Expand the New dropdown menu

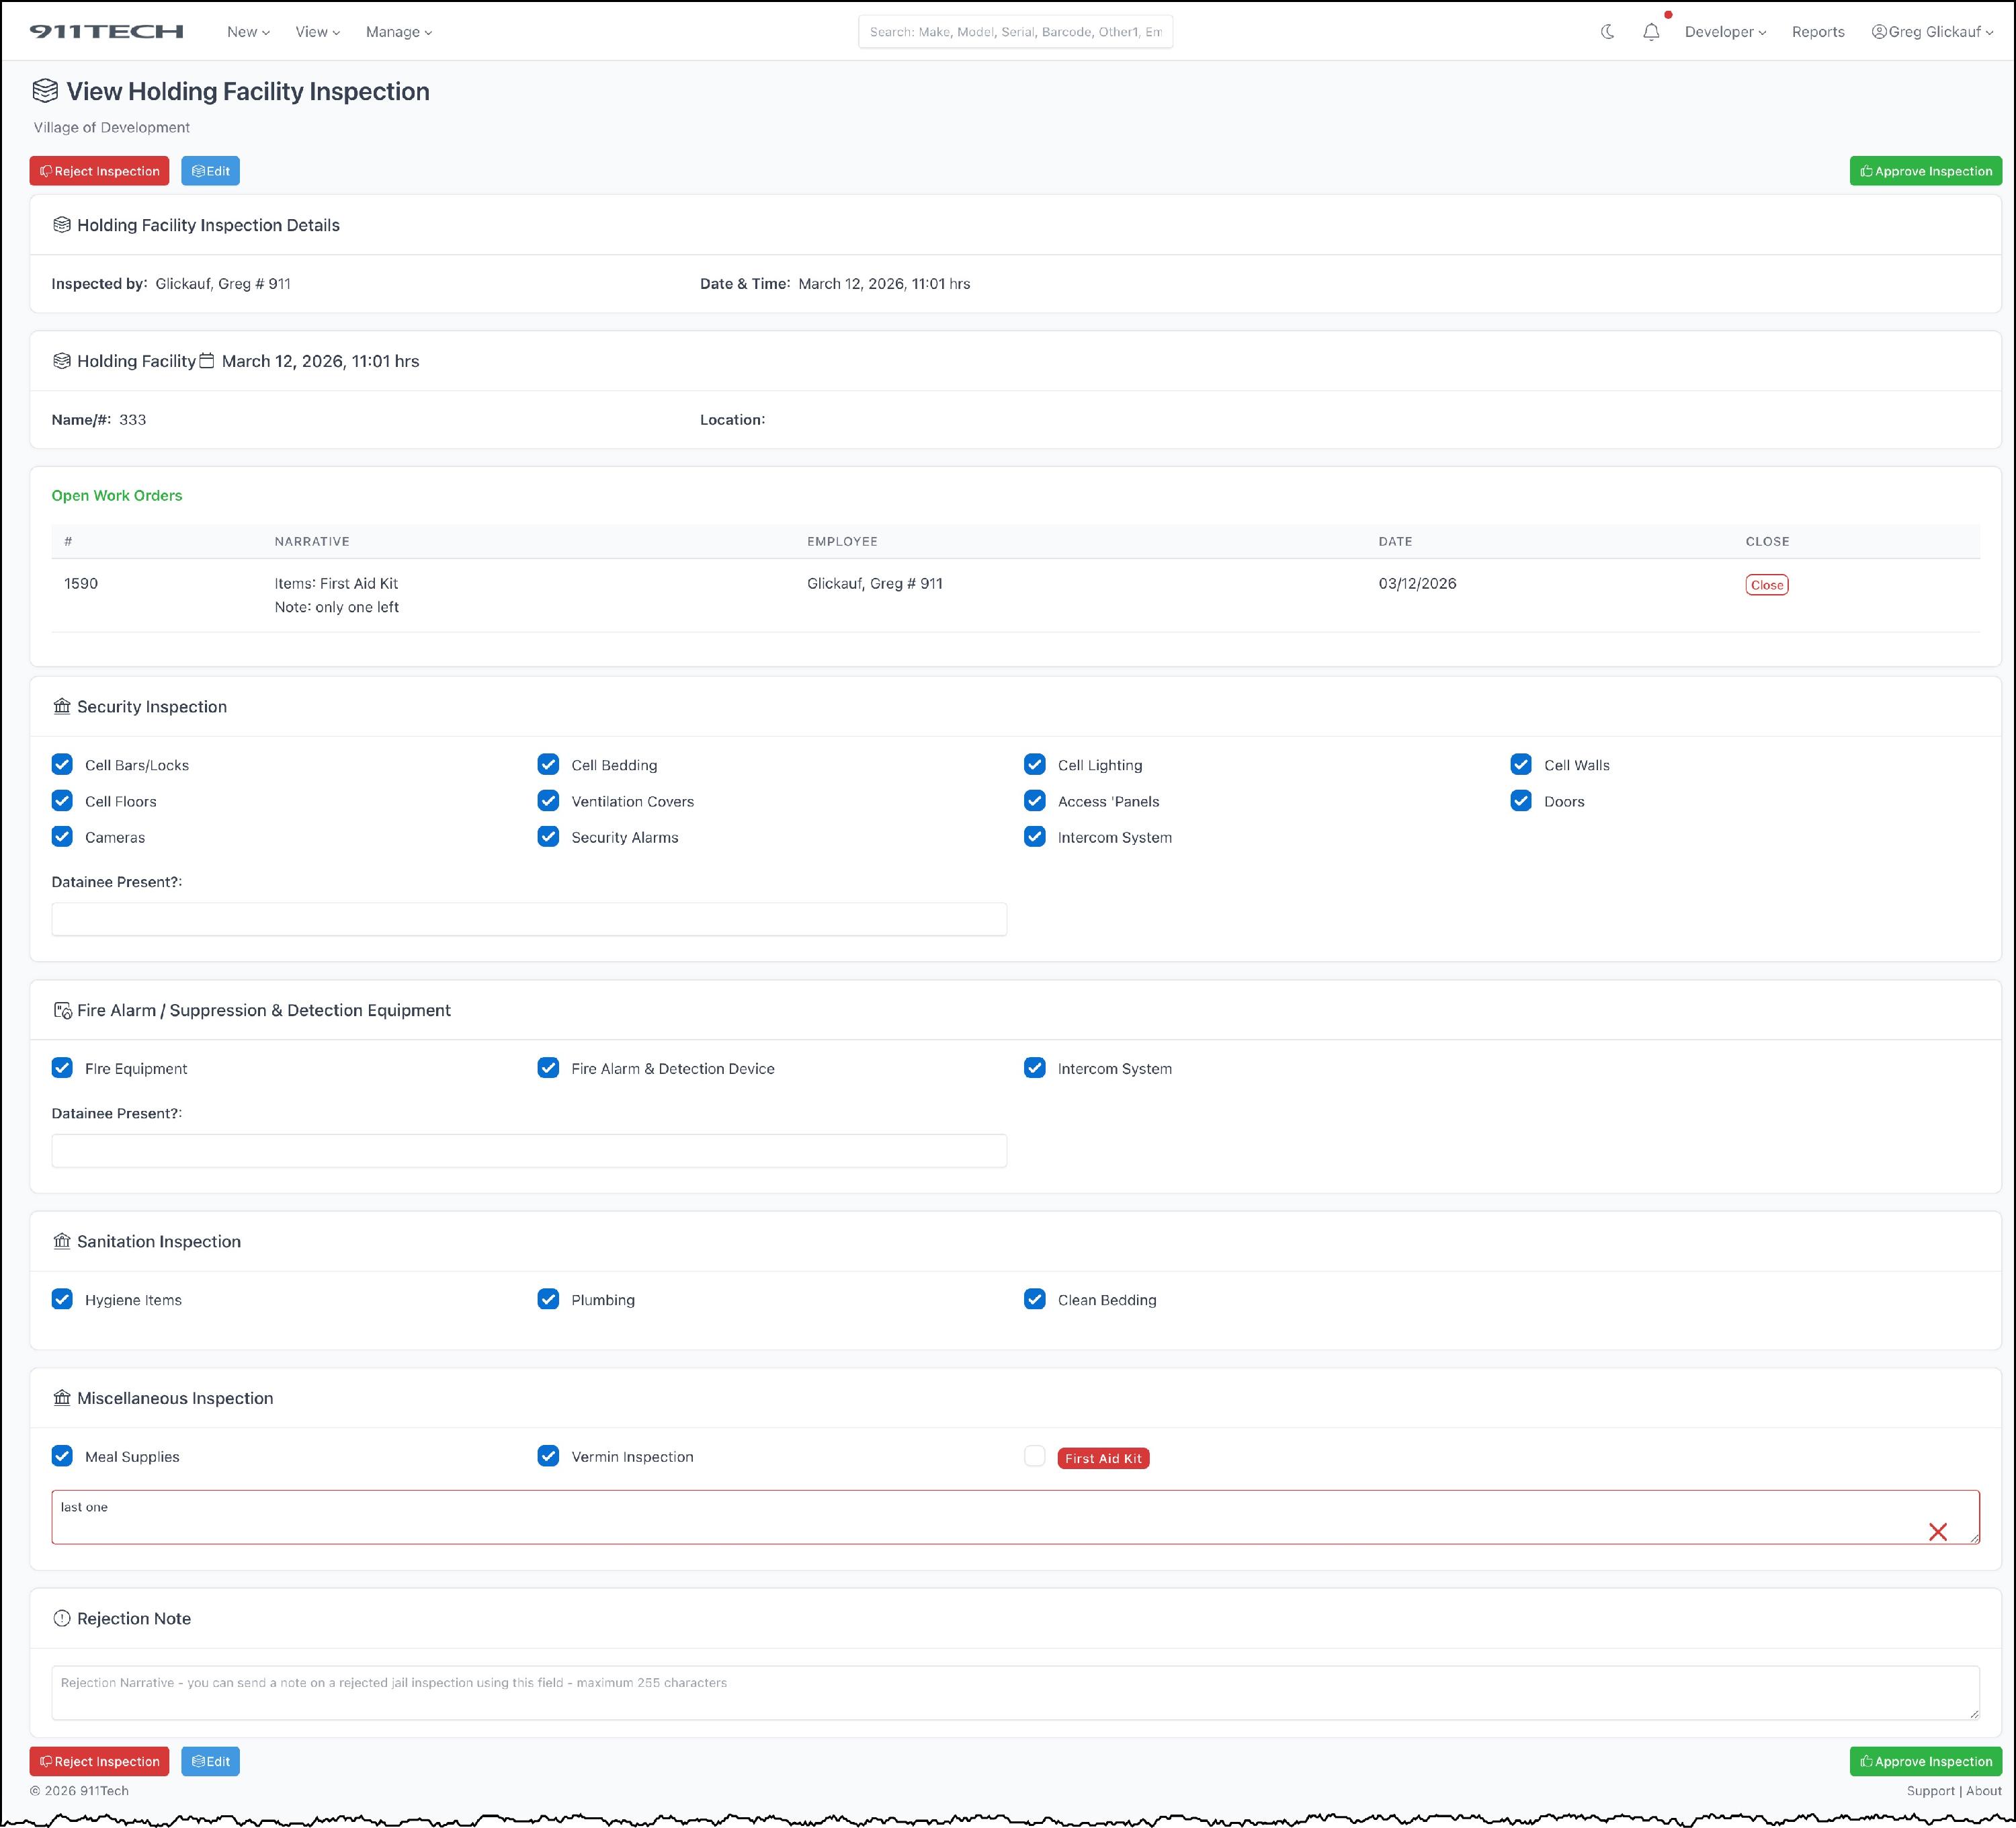(248, 32)
